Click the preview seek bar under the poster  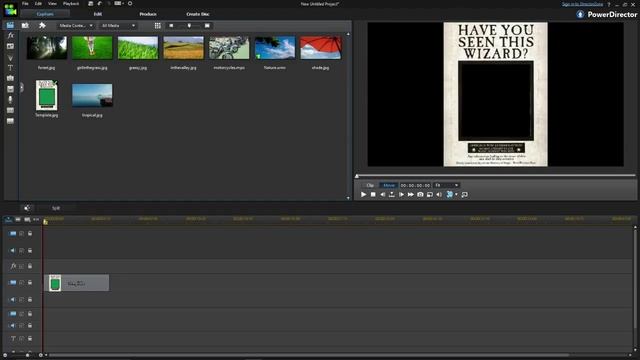click(x=496, y=176)
